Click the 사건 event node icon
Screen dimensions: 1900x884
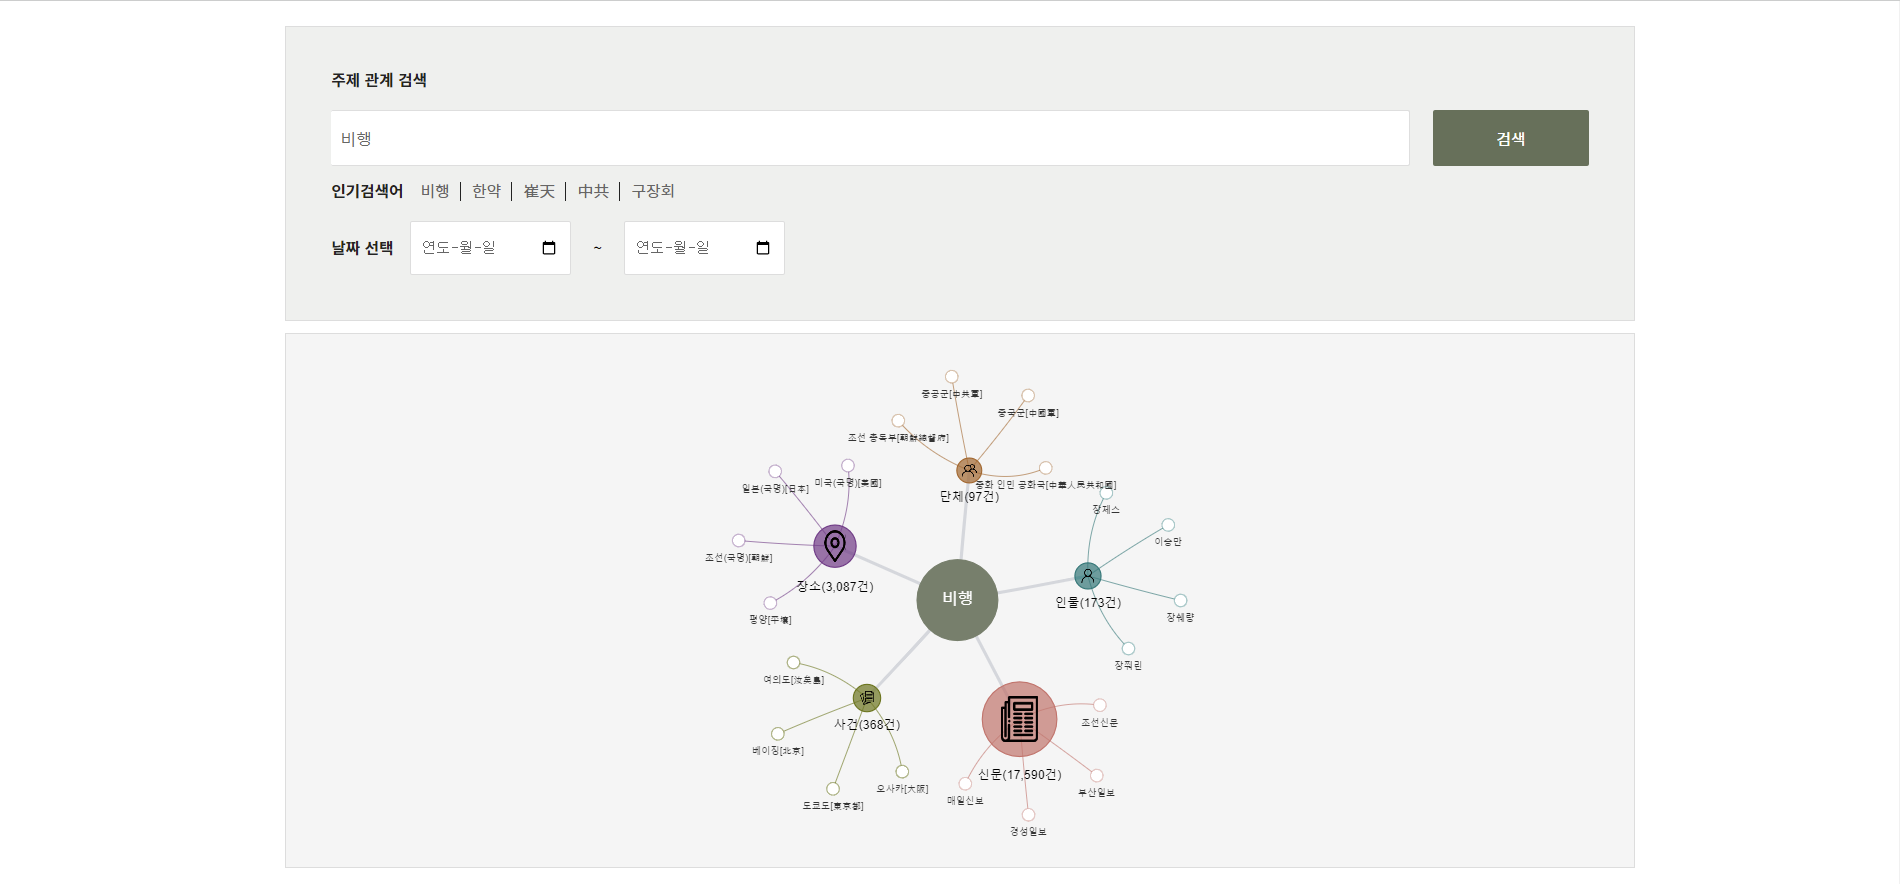866,698
